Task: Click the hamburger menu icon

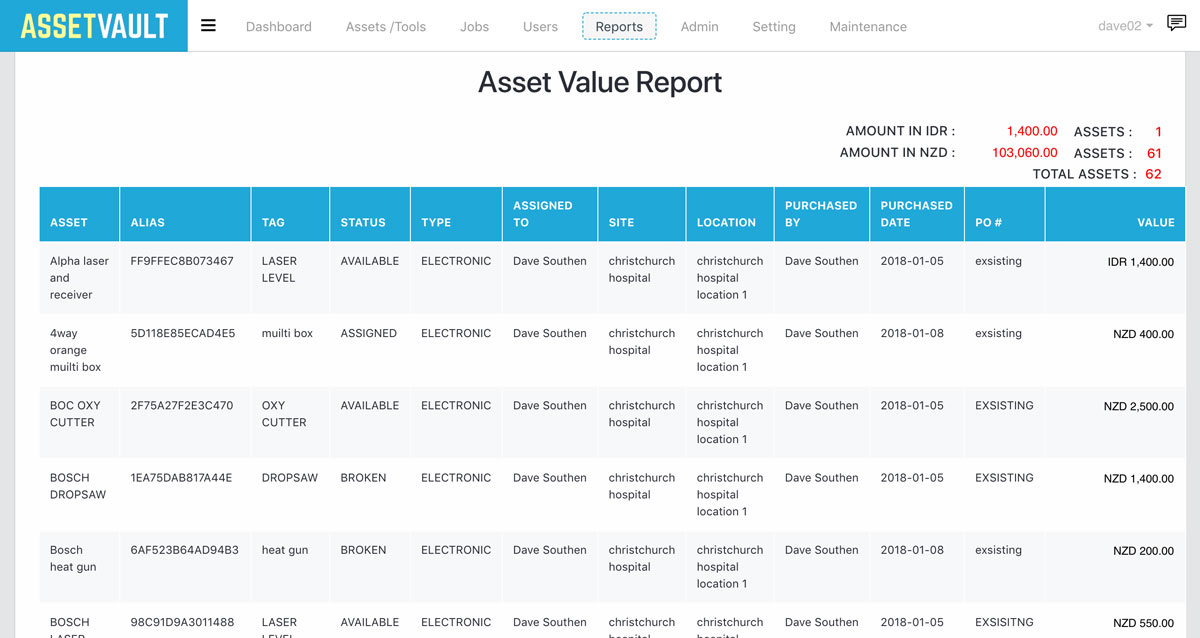Action: [x=208, y=26]
